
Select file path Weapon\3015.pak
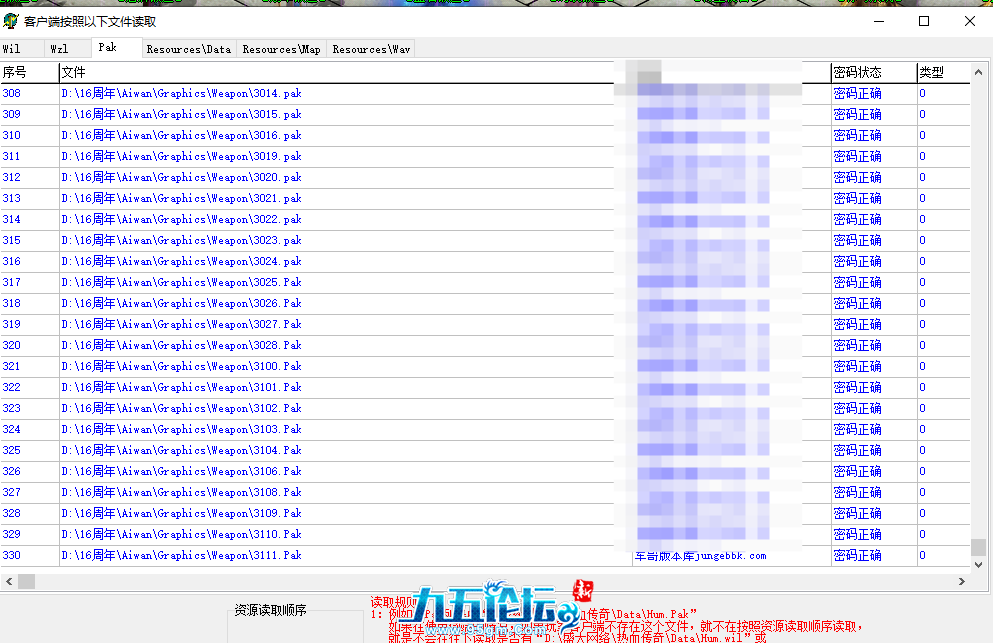pyautogui.click(x=181, y=115)
